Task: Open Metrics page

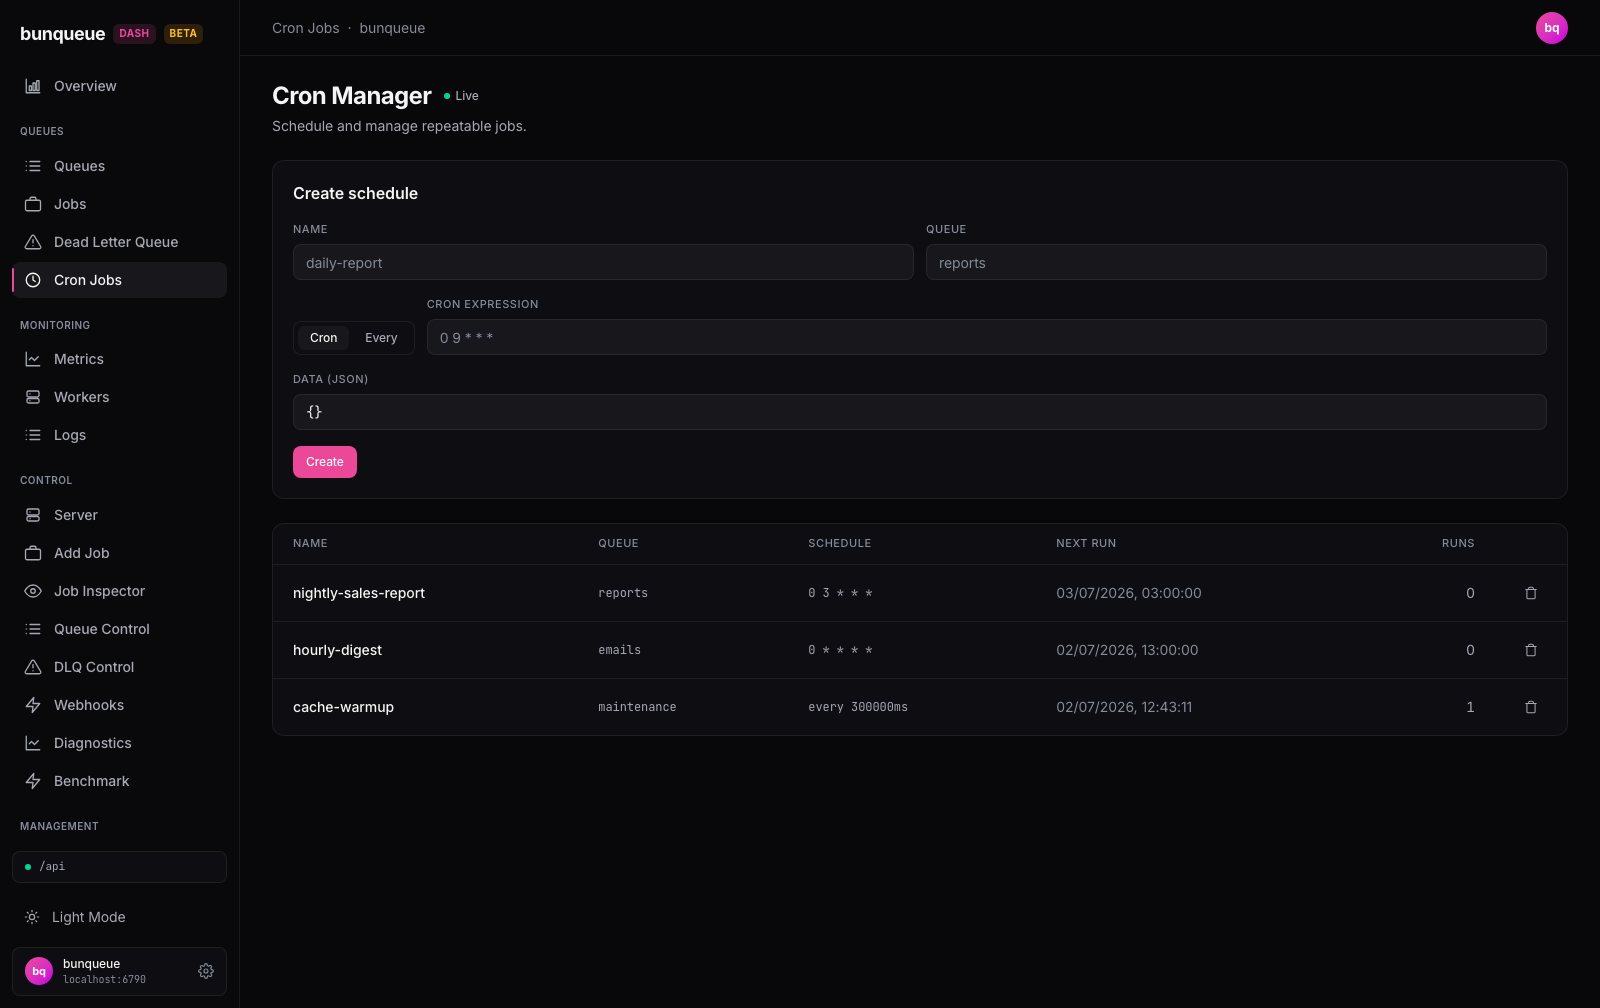Action: point(119,359)
